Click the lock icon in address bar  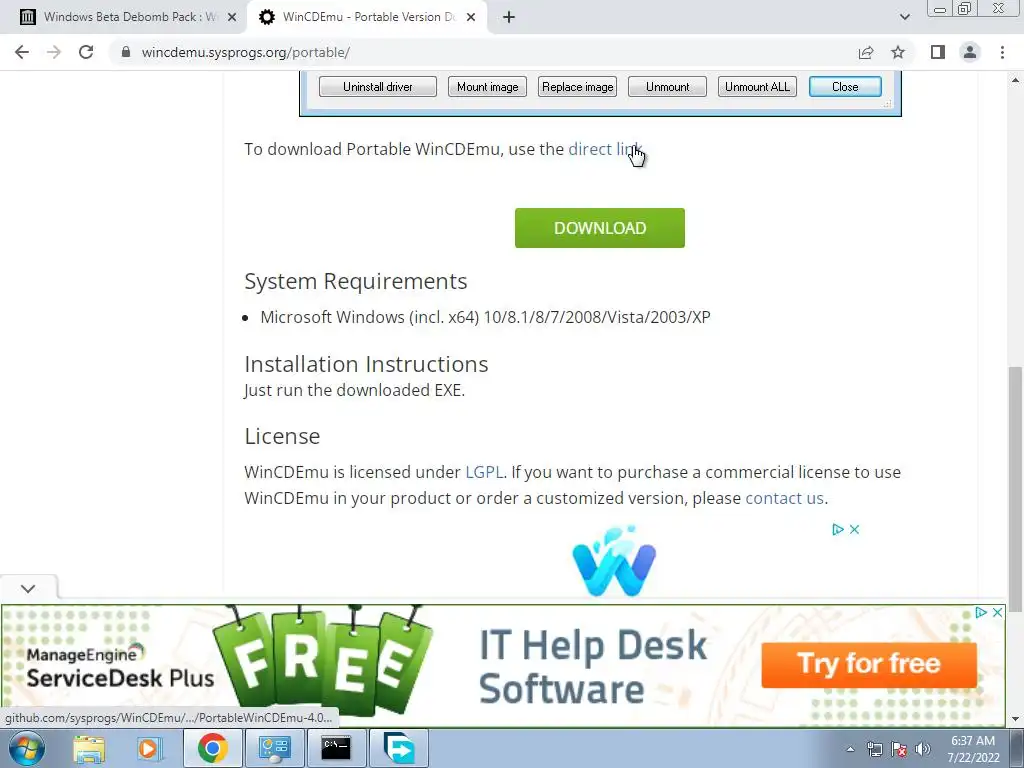tap(126, 52)
